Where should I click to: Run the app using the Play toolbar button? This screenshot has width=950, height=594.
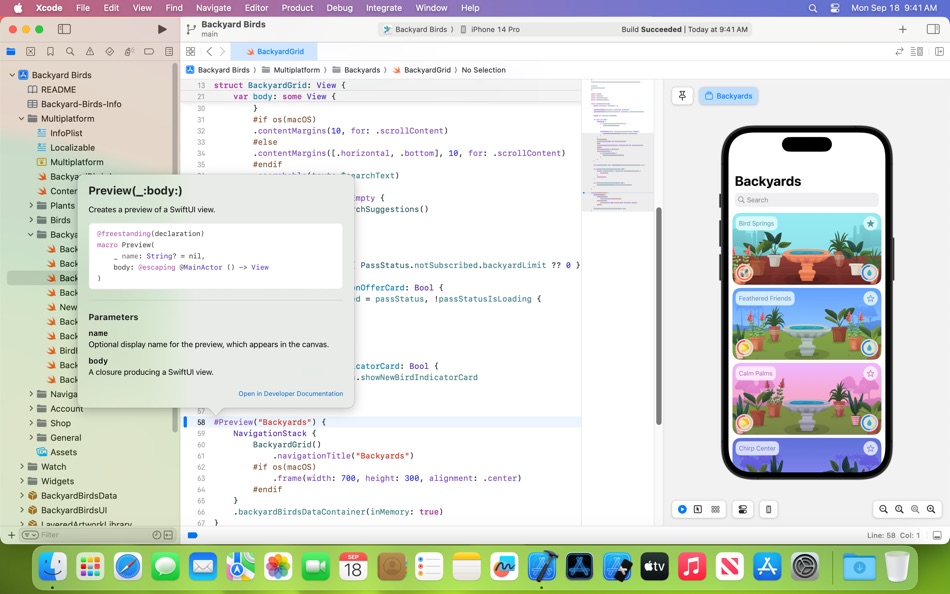[163, 29]
